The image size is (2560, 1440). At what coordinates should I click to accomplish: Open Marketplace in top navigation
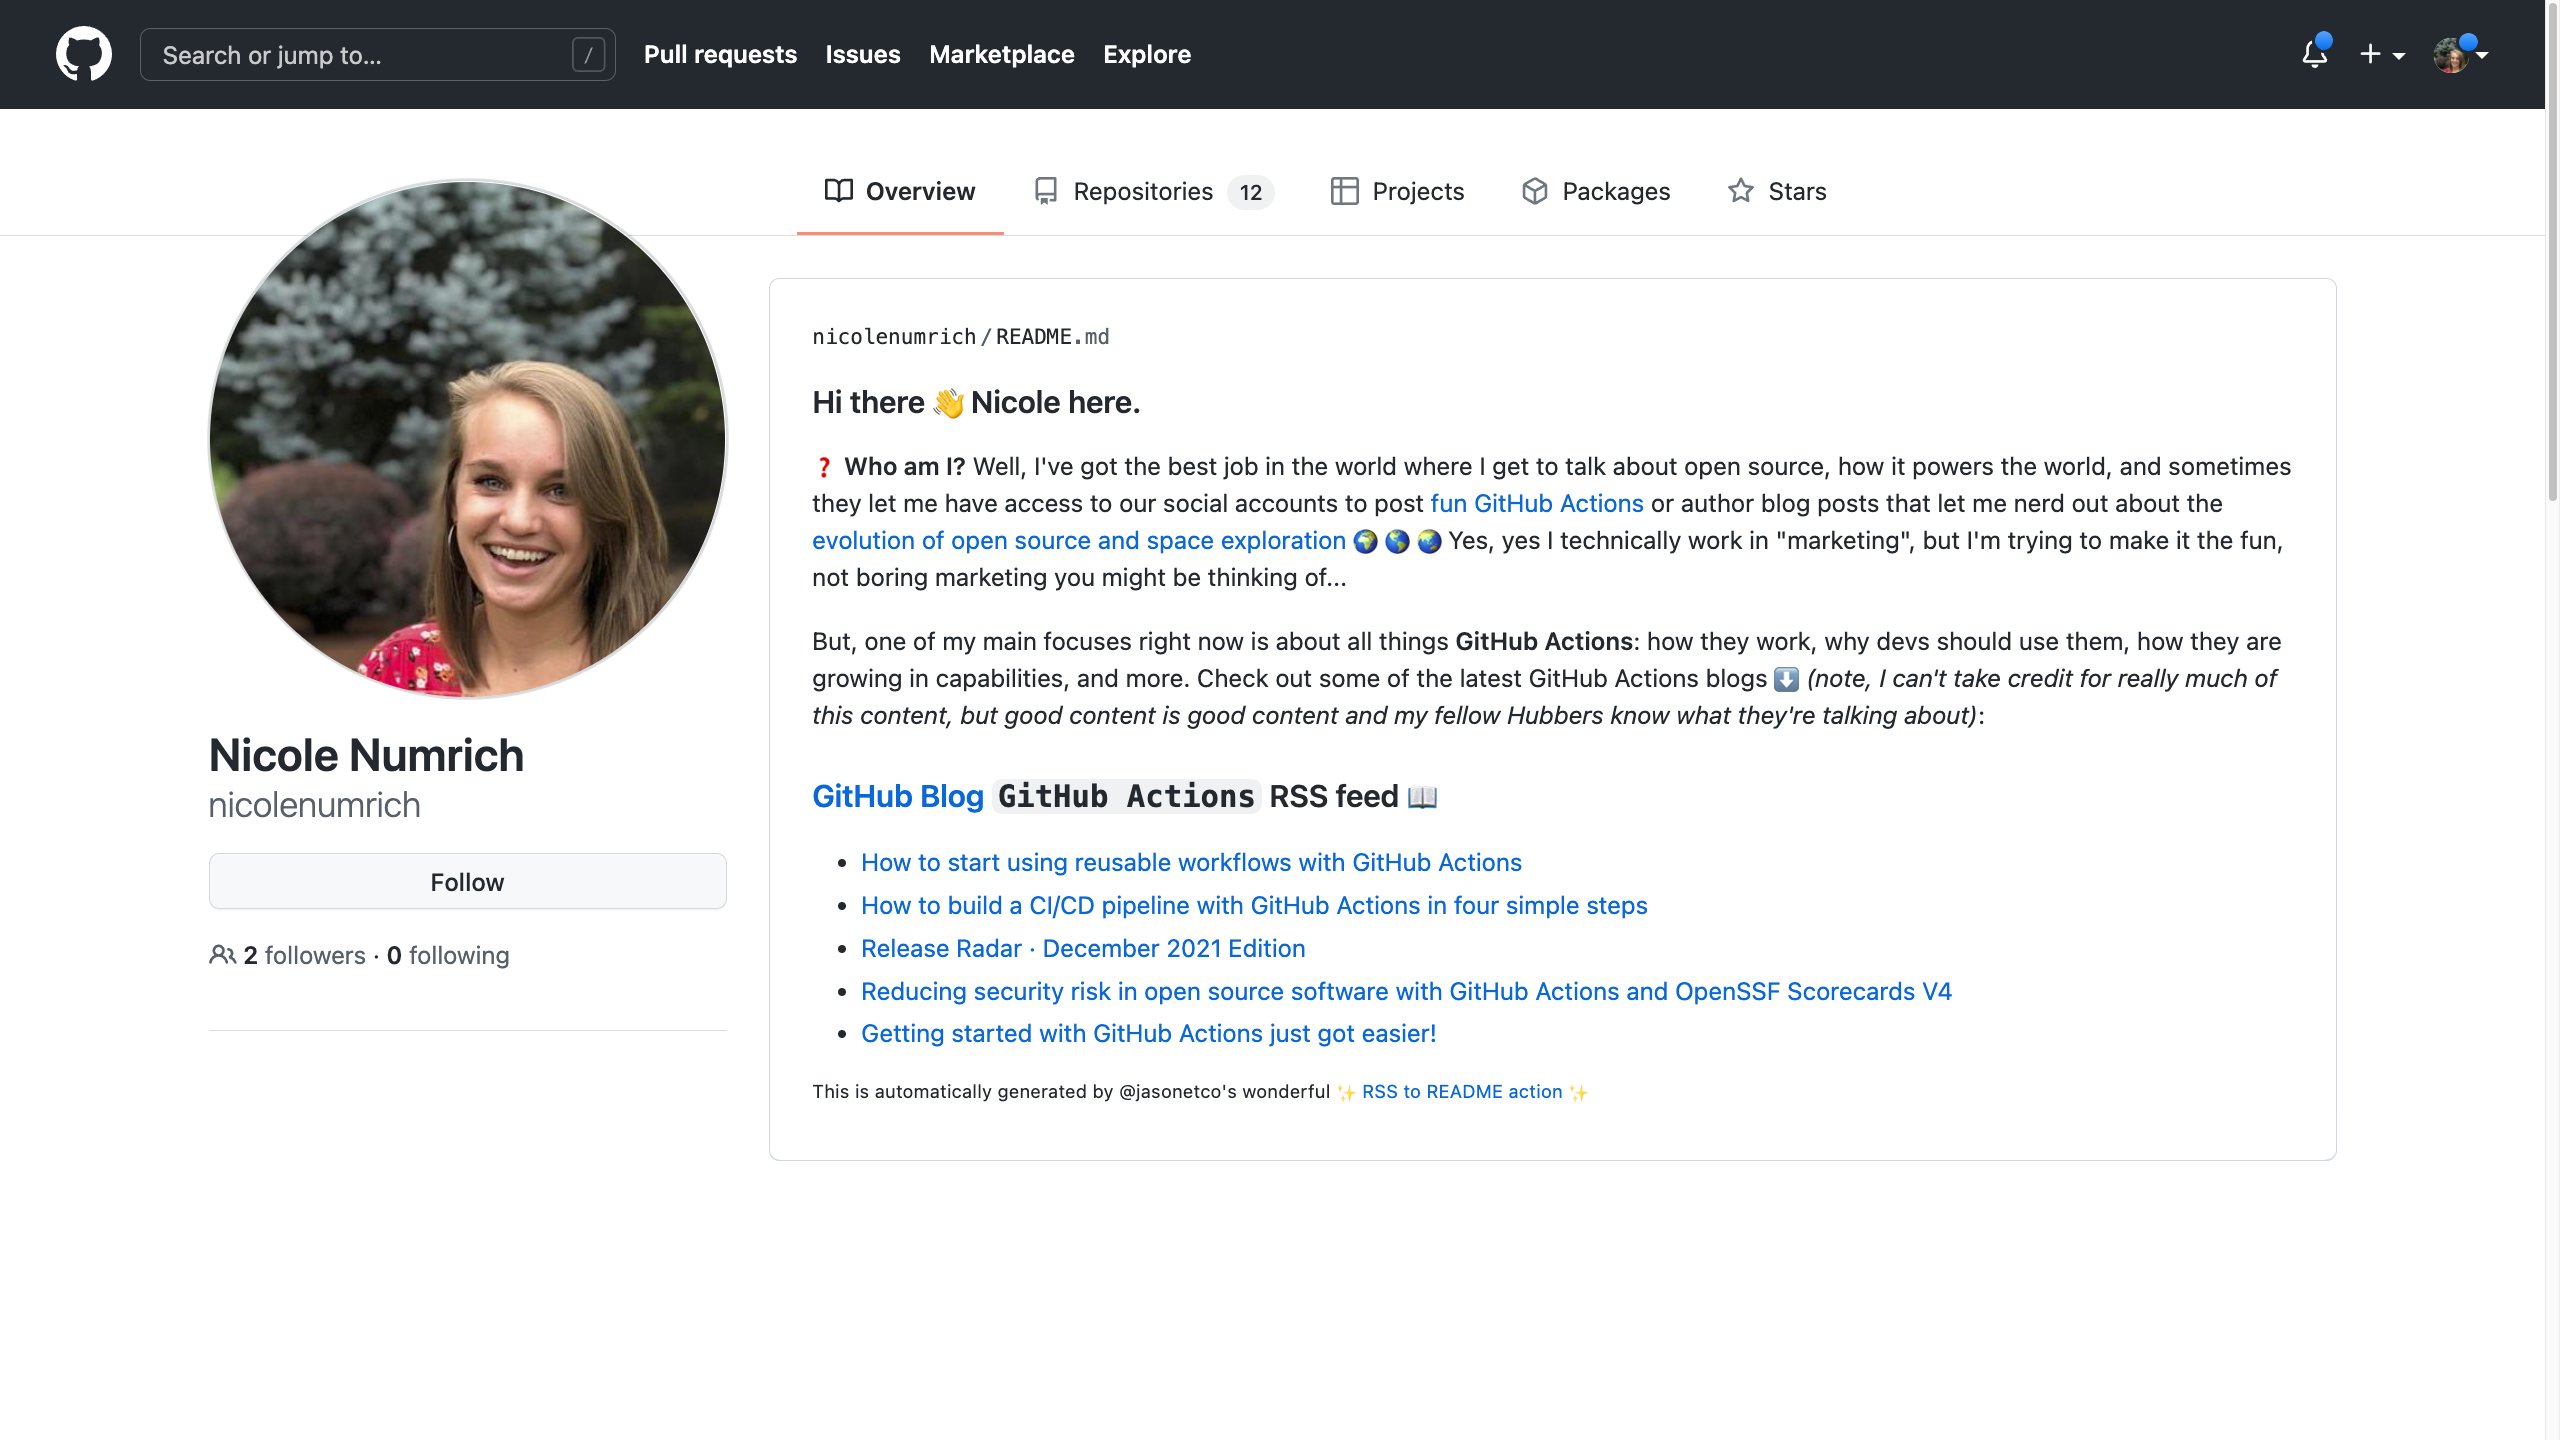coord(1001,54)
